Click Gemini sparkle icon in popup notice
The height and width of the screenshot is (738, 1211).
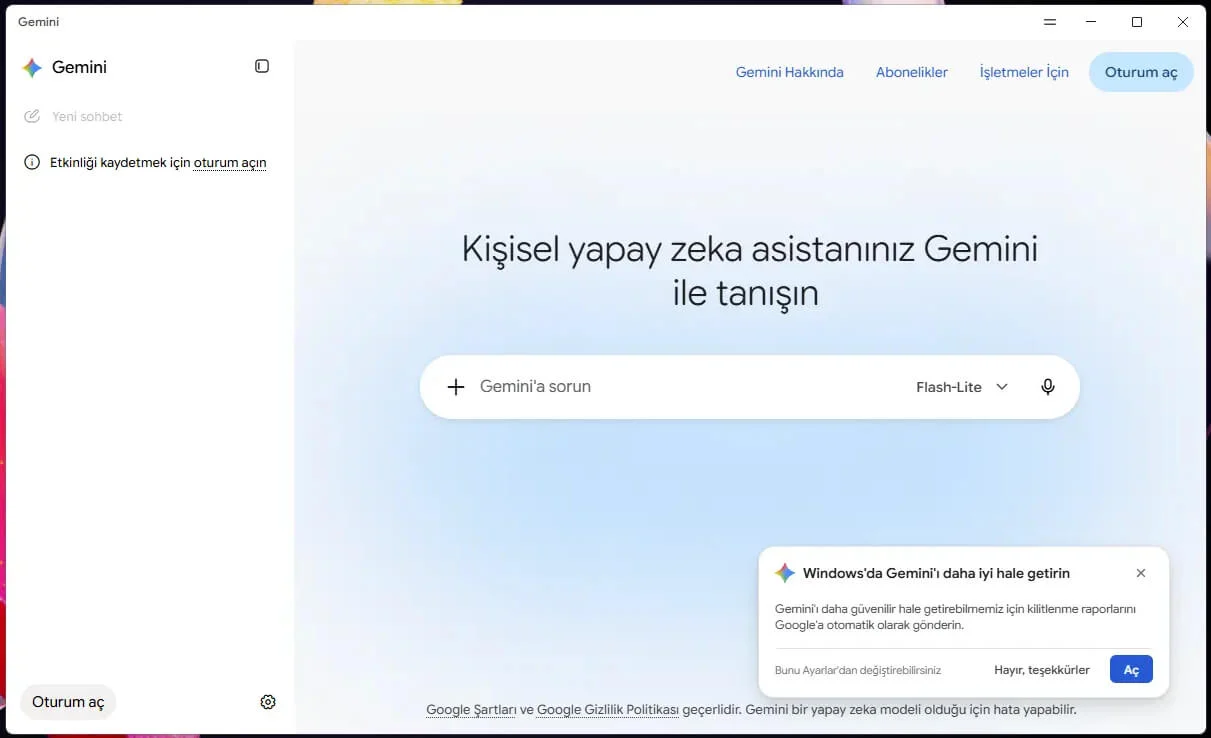785,573
